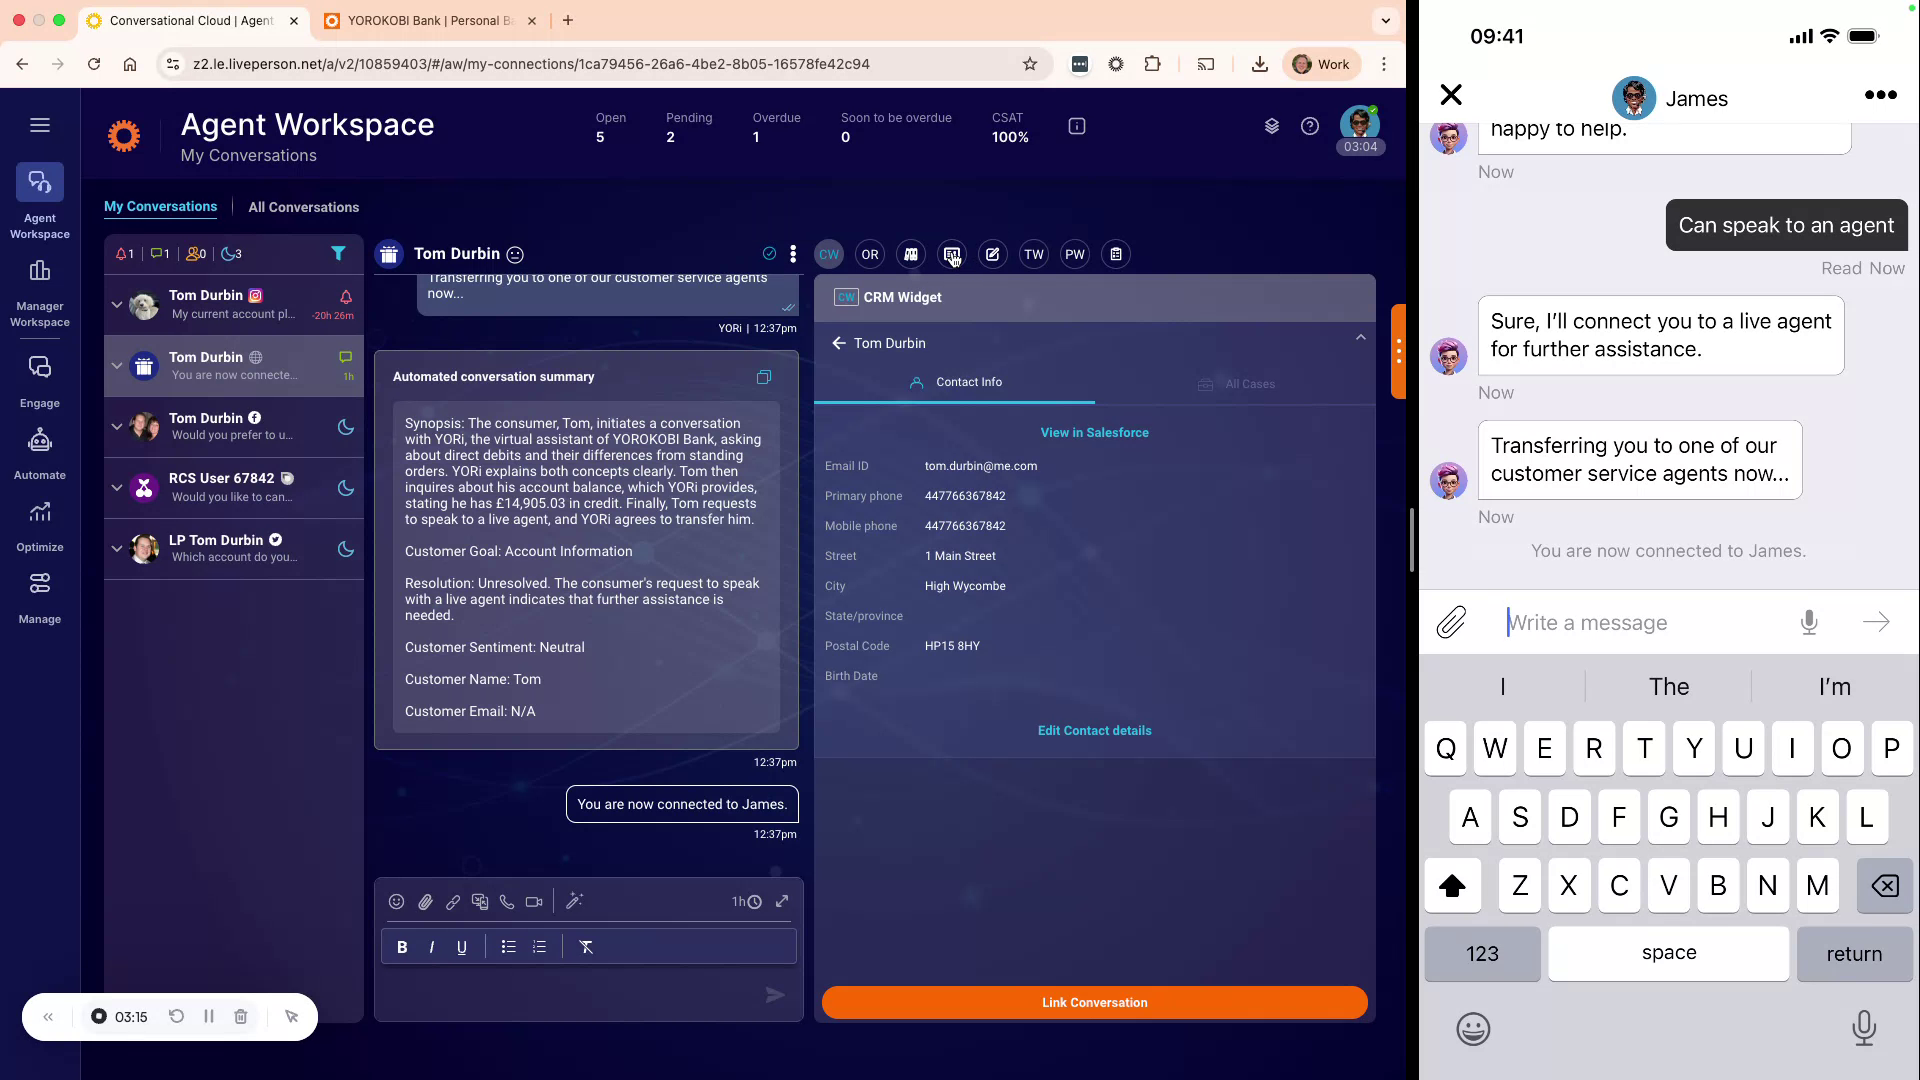The image size is (1920, 1080).
Task: Insert an emoji into the agent reply
Action: pyautogui.click(x=396, y=901)
